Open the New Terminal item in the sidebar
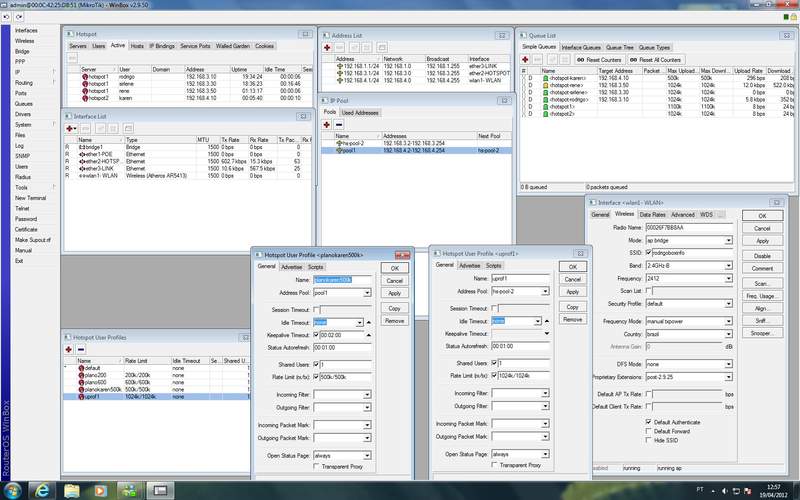Viewport: 800px width, 500px height. click(x=30, y=198)
